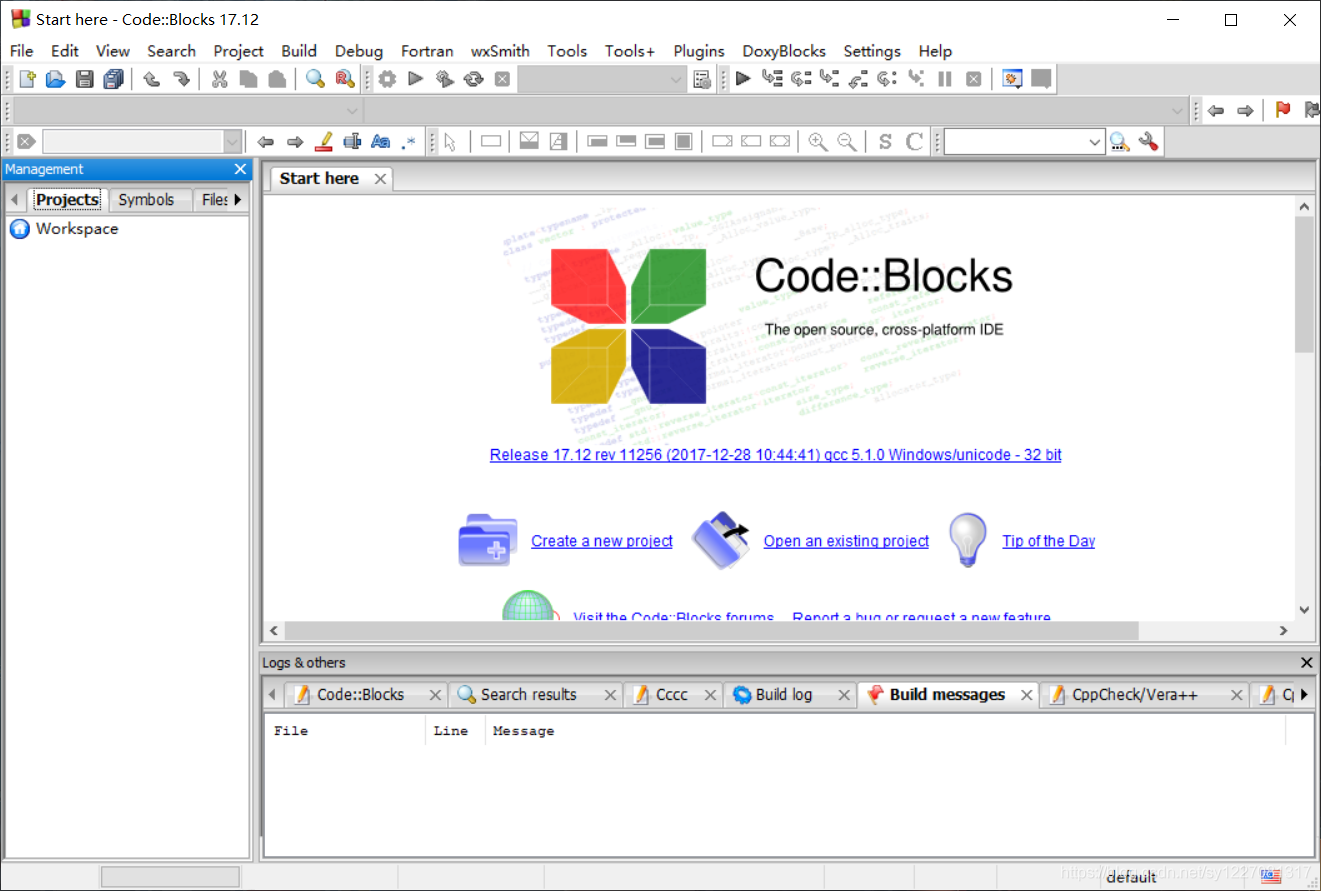Toggle the S button in toolbar
Screen dimensions: 1321x891
click(885, 142)
